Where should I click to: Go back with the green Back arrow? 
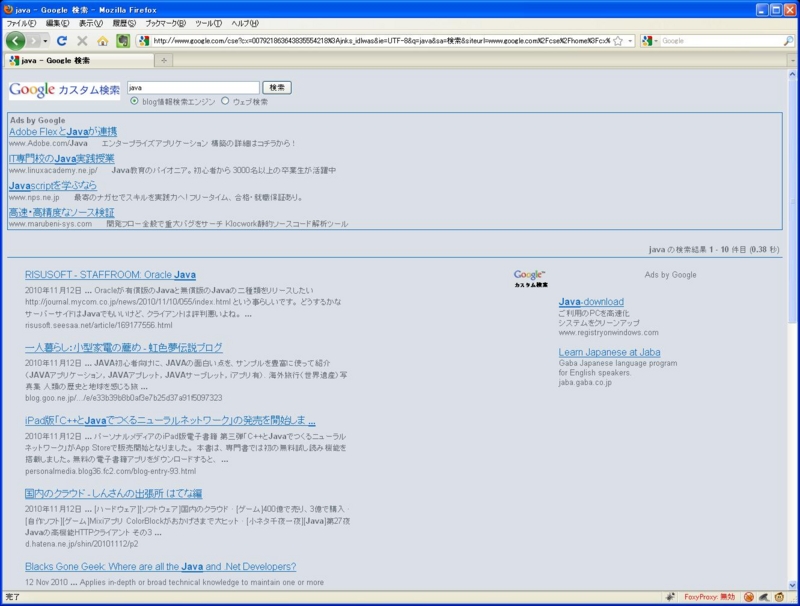click(15, 41)
